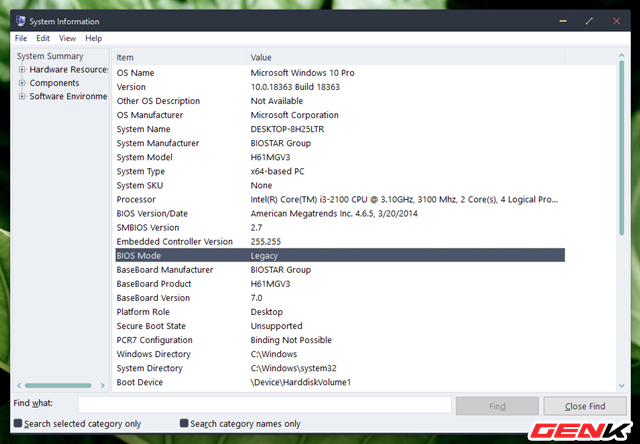Enable Search category names only
The image size is (640, 444).
click(x=184, y=423)
